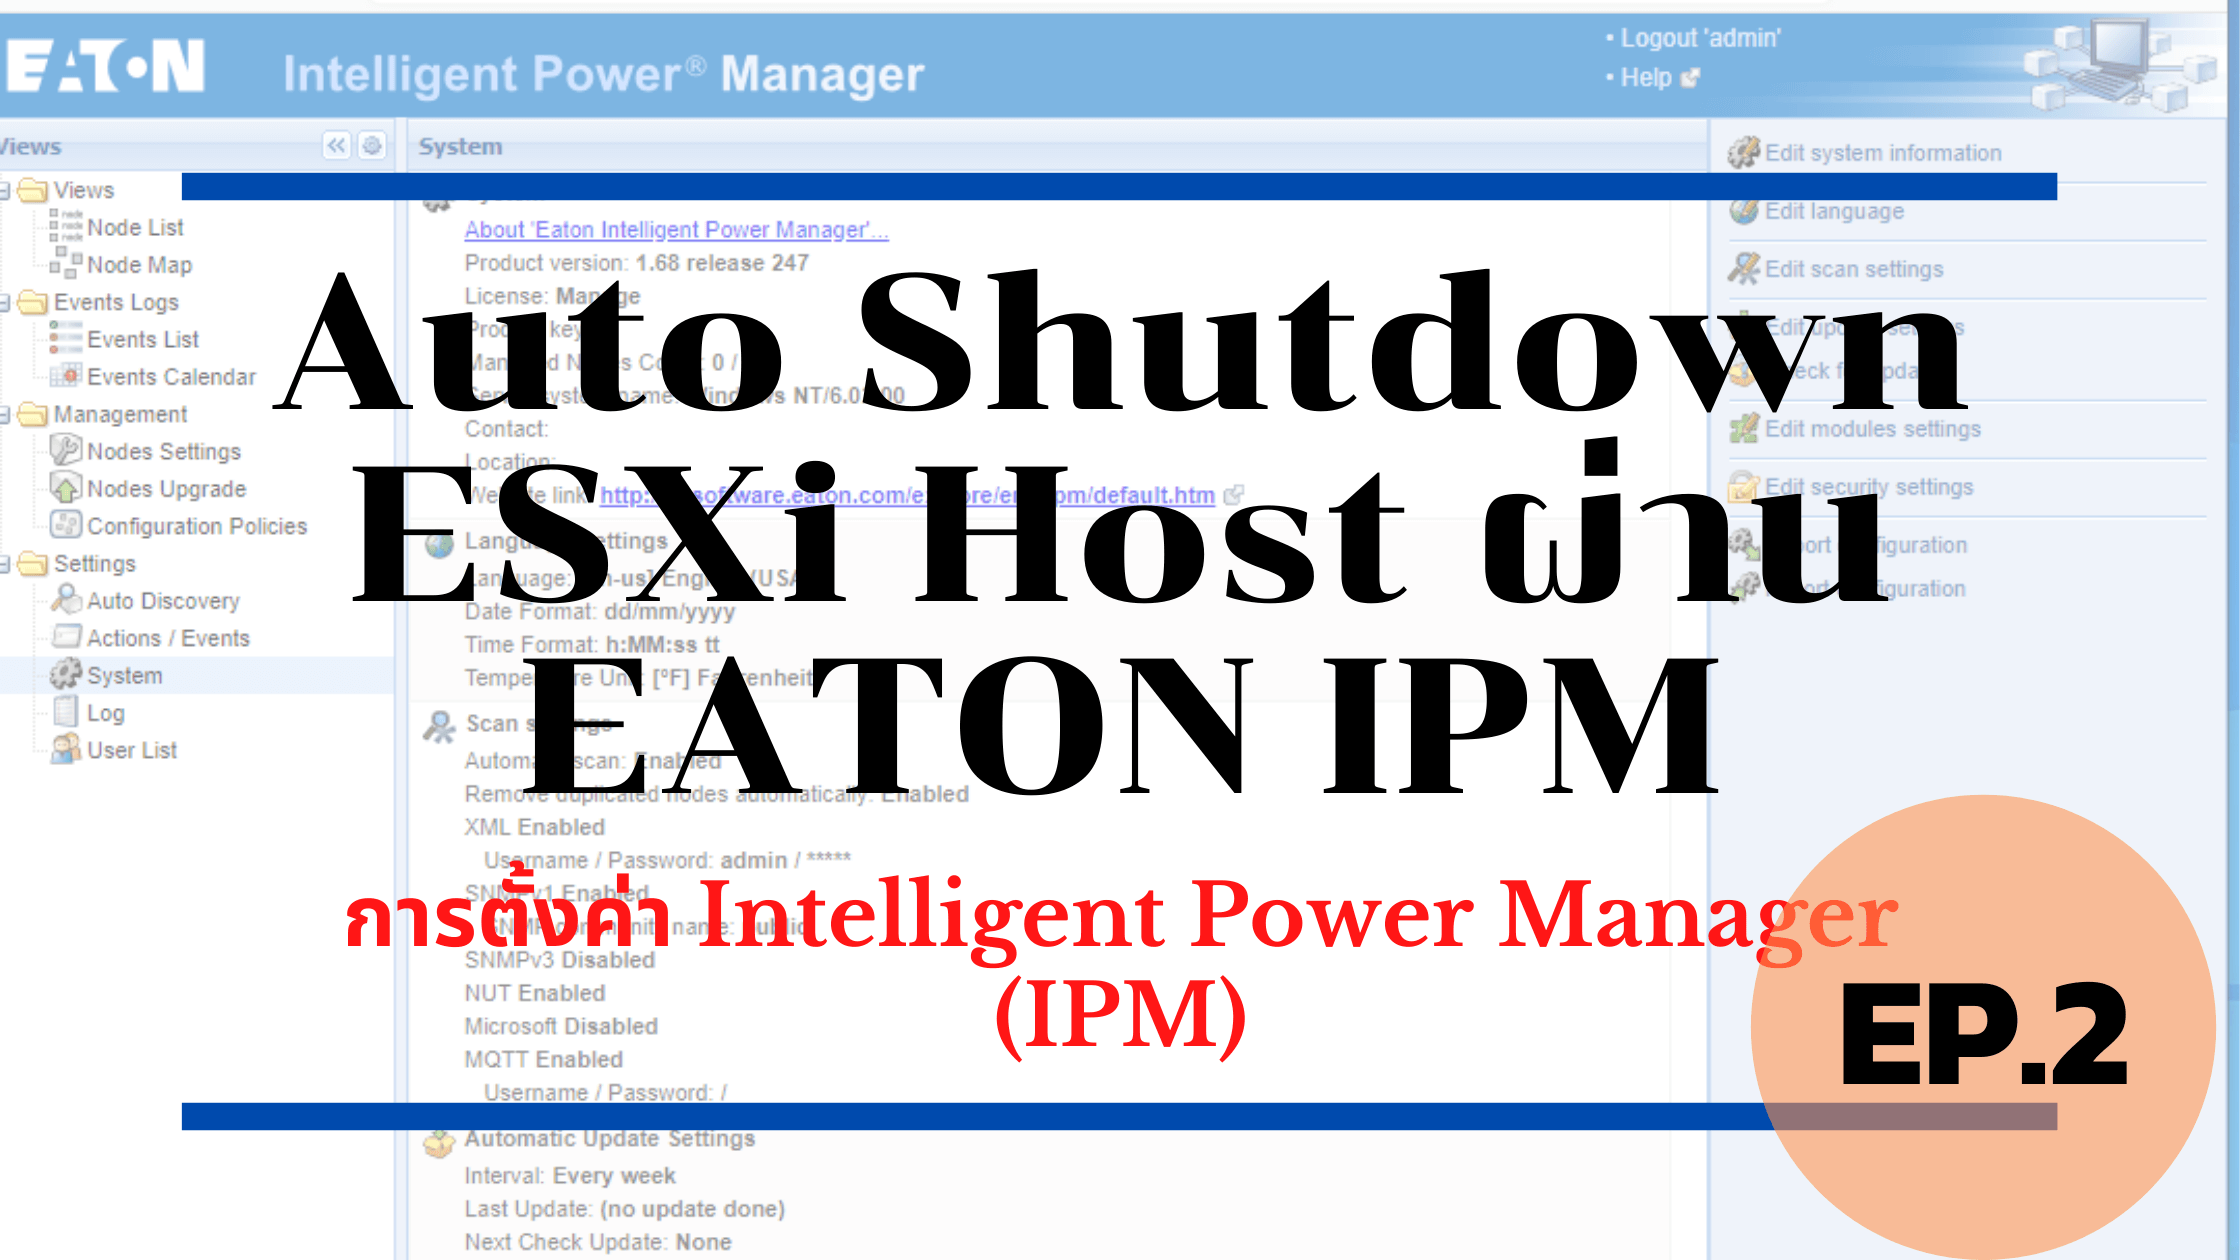
Task: Click 'NUT Enabled' text
Action: point(535,993)
